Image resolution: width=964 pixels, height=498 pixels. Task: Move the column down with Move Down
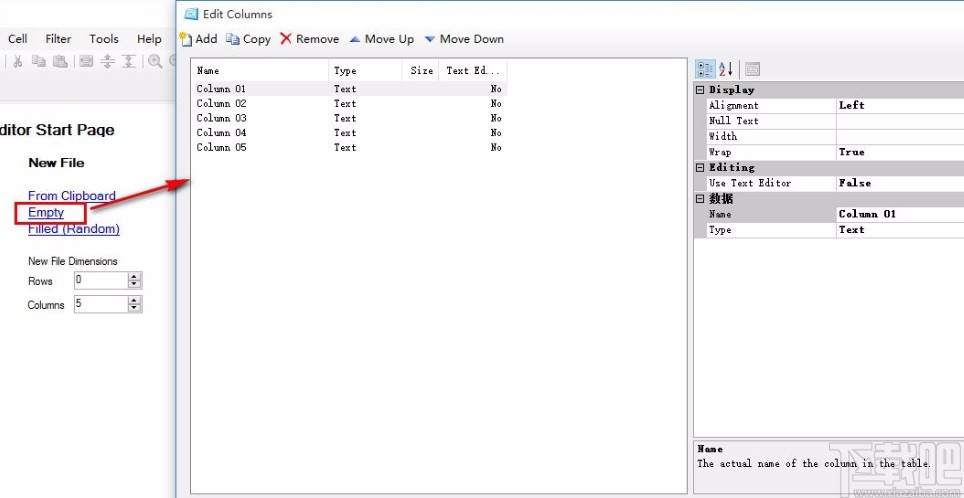[464, 39]
